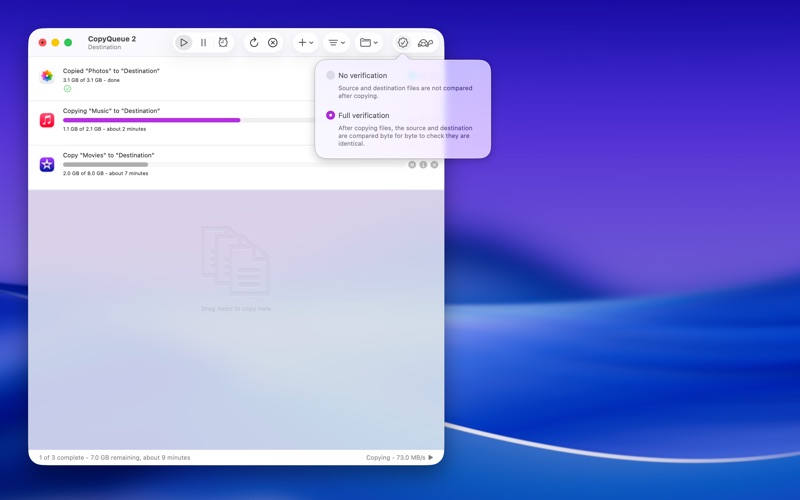Click the Movies star icon in third row

pyautogui.click(x=47, y=164)
